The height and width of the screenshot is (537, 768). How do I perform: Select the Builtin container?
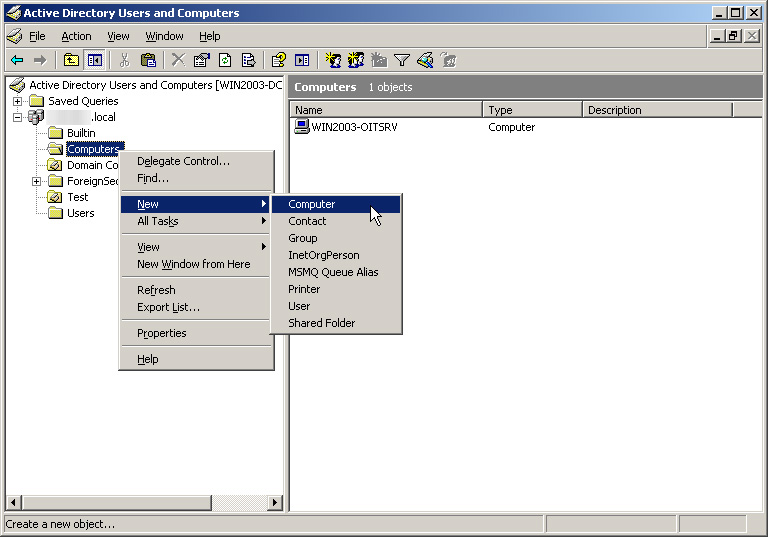[x=81, y=133]
